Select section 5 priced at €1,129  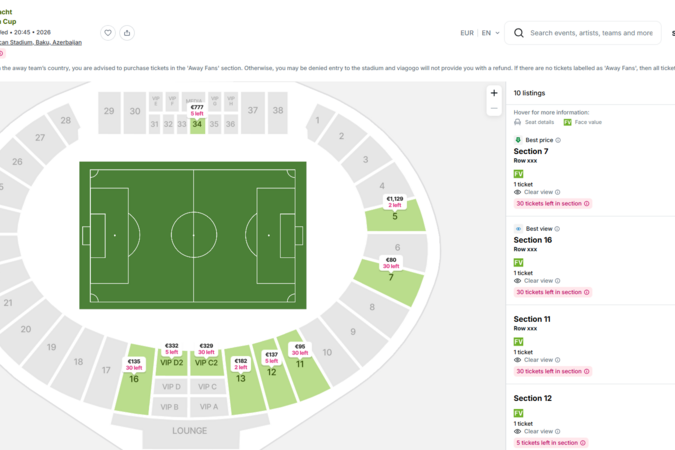coord(395,215)
